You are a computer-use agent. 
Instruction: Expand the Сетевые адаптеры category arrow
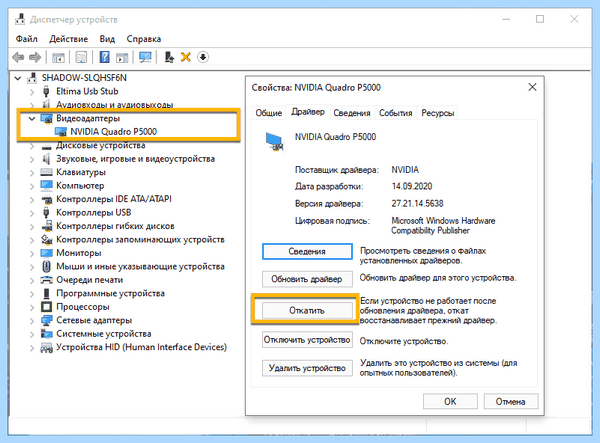pos(32,321)
